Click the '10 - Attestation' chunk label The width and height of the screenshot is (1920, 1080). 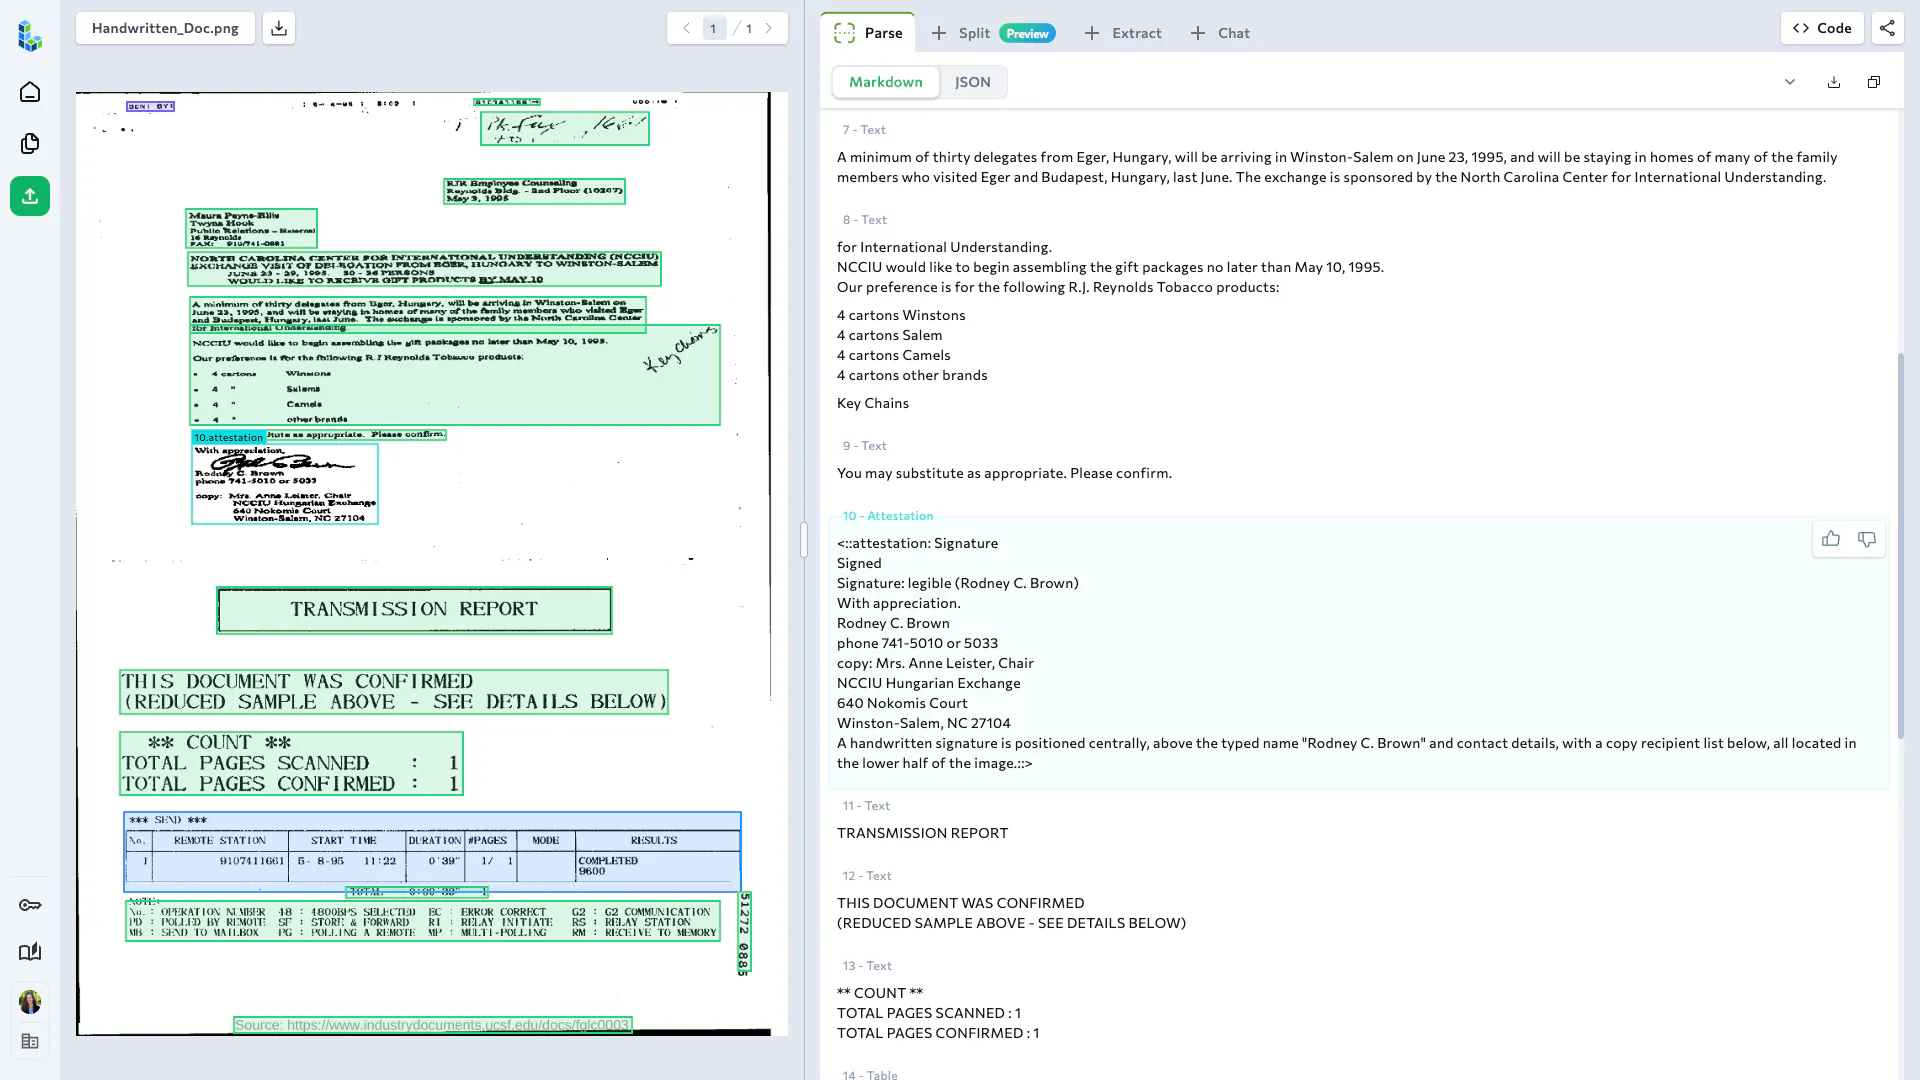pyautogui.click(x=888, y=516)
